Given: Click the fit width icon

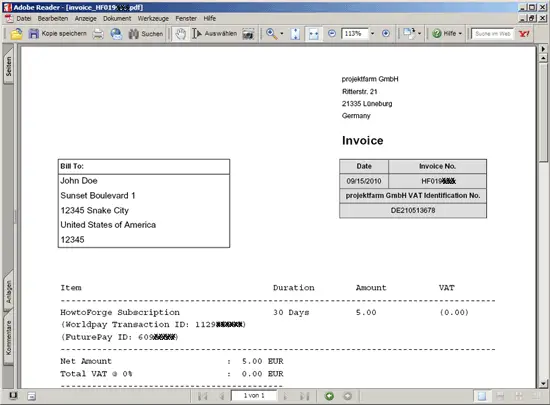Looking at the screenshot, I should [x=313, y=34].
